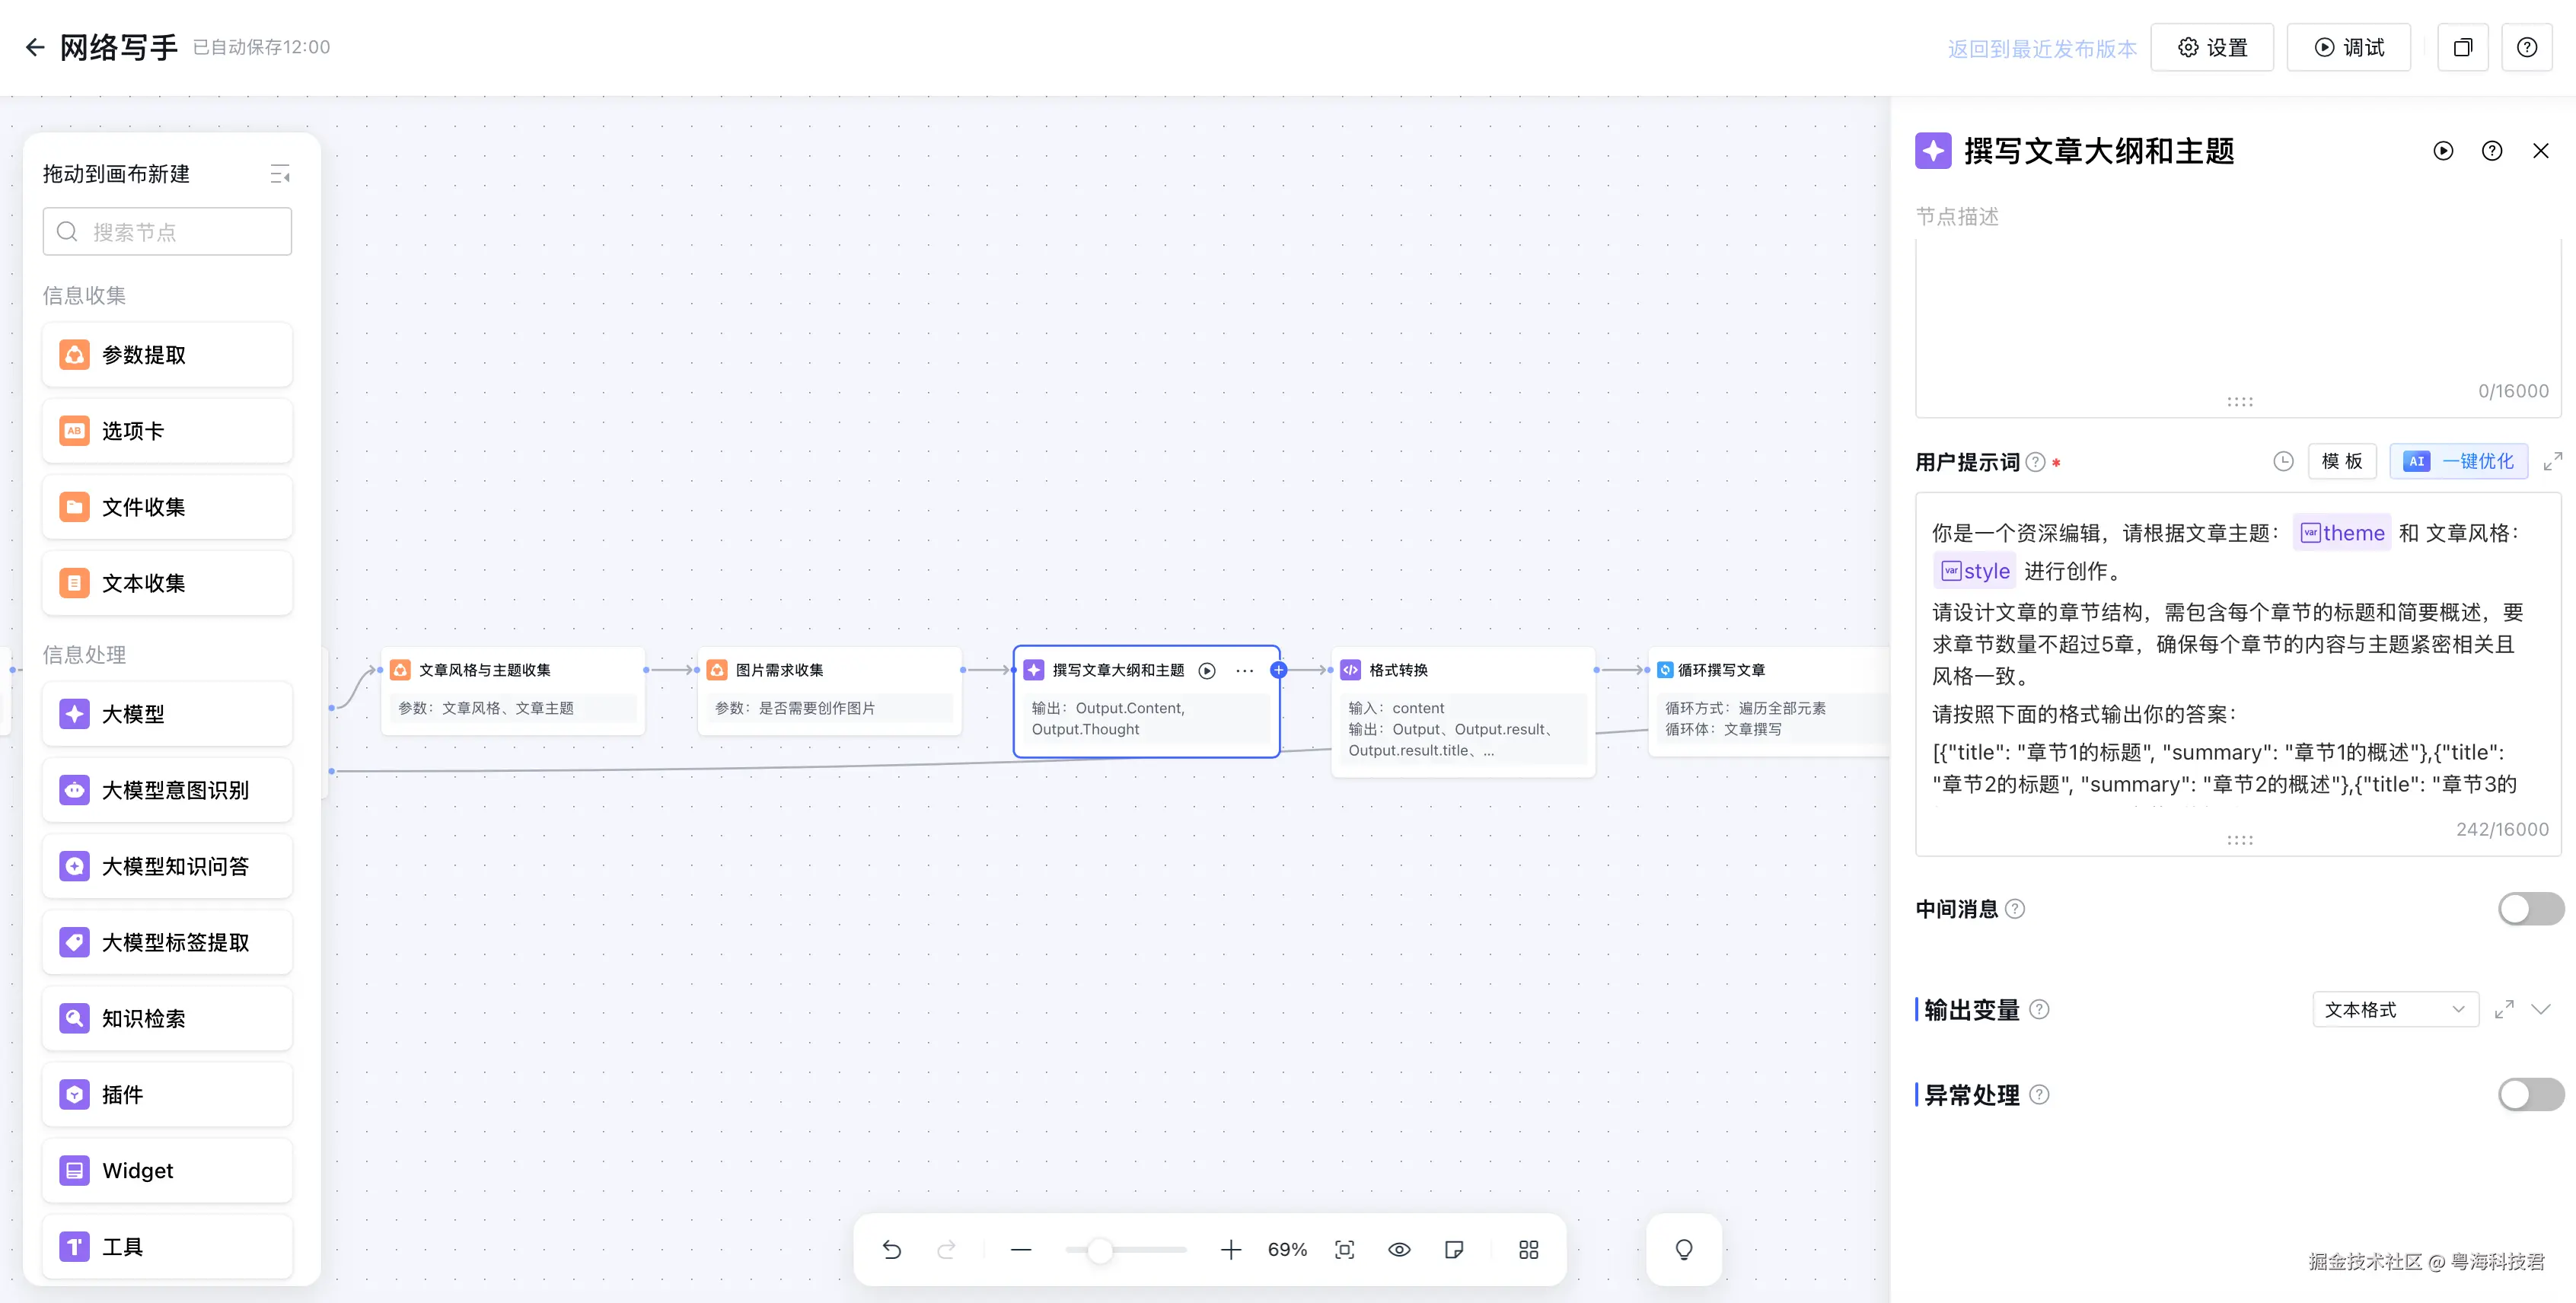This screenshot has width=2576, height=1303.
Task: Click the auto-arrange grid icon
Action: [1528, 1249]
